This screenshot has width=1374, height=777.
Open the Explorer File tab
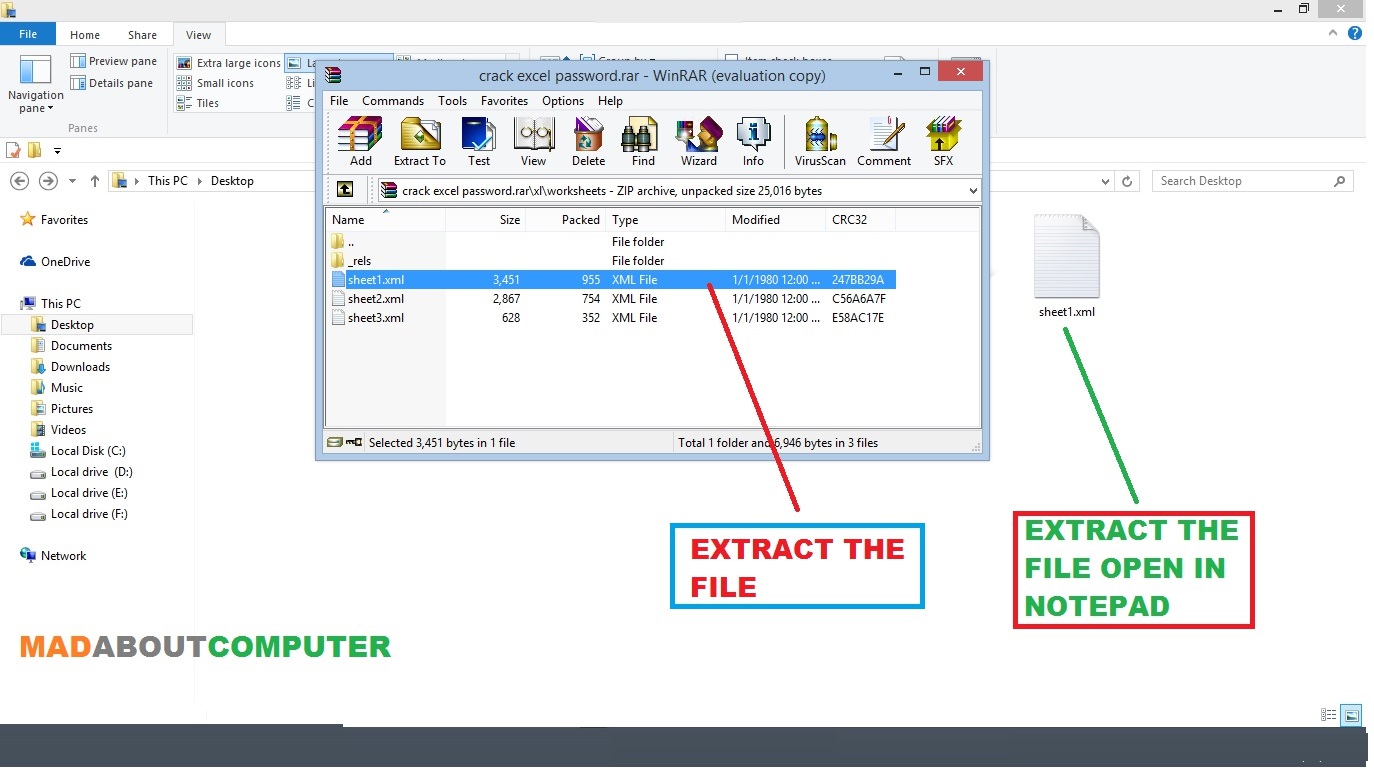point(28,34)
